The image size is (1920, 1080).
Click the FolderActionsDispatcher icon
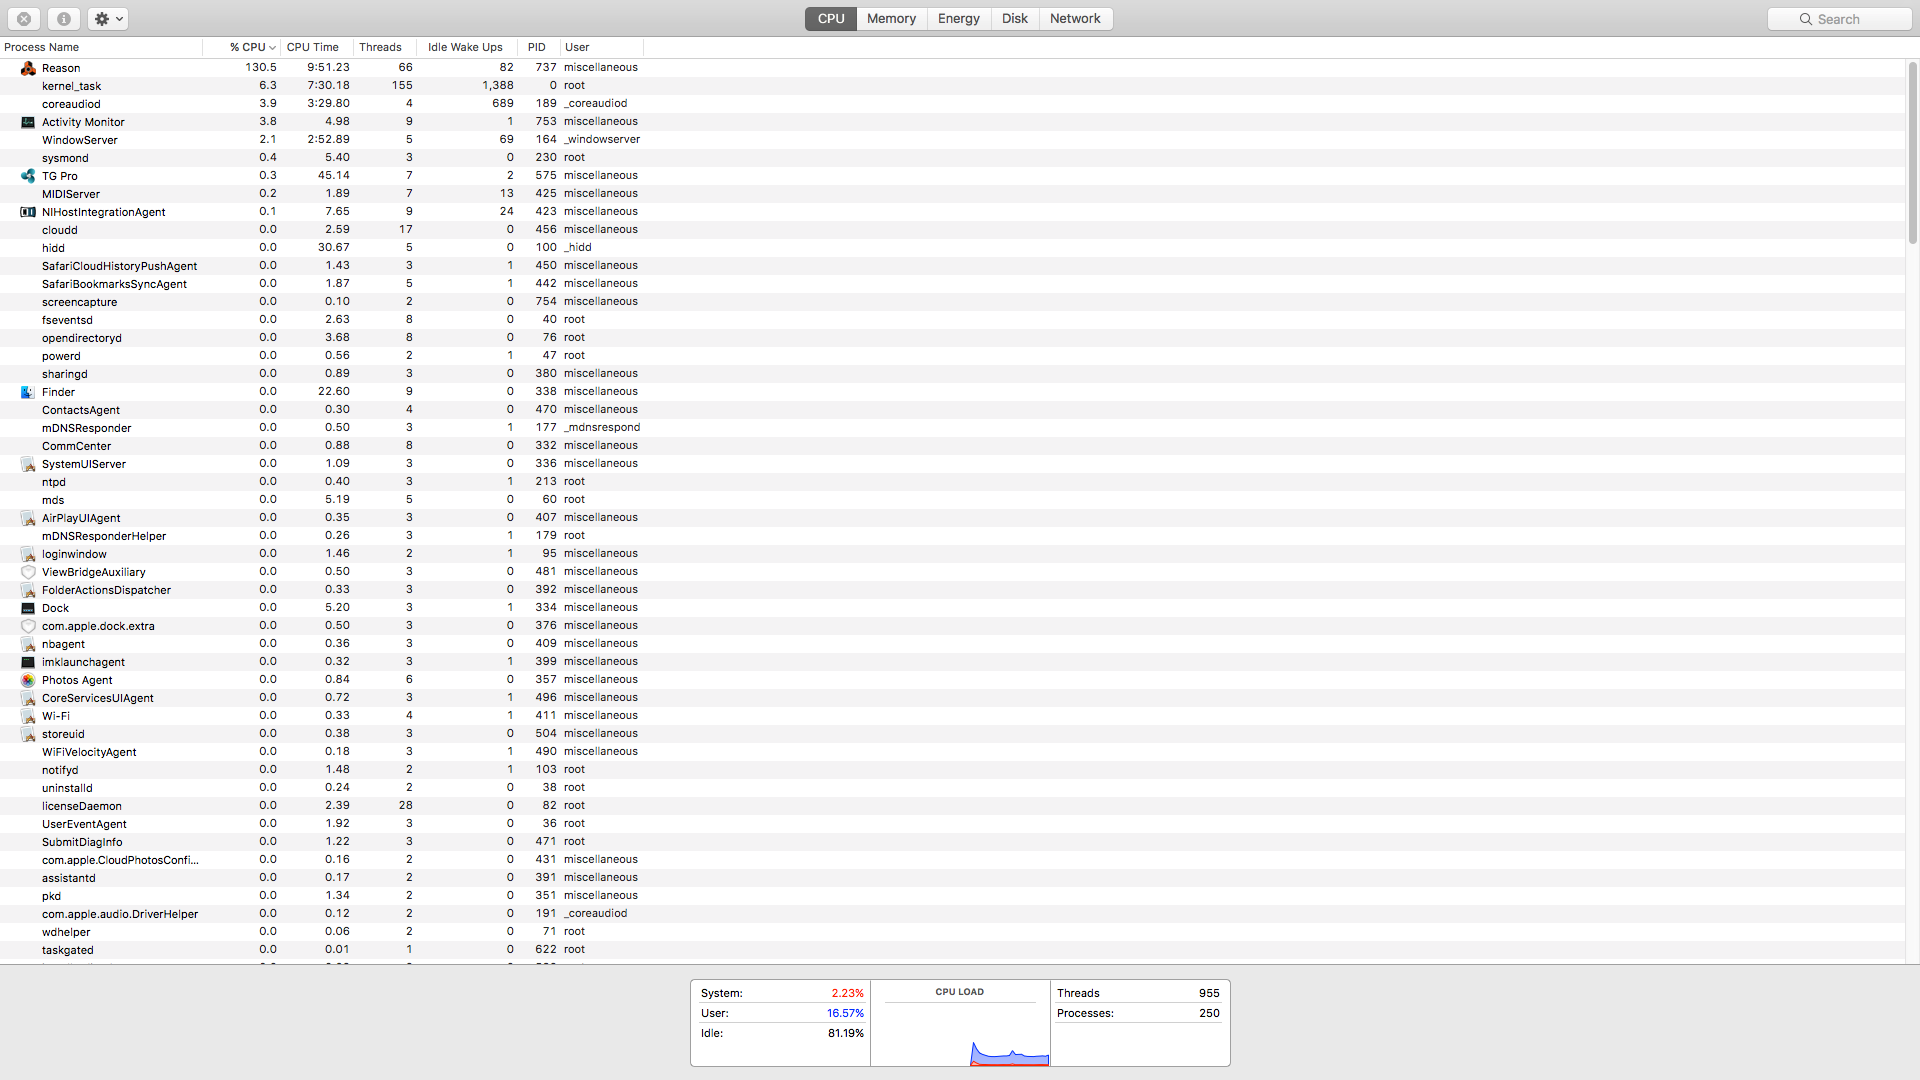[x=28, y=590]
